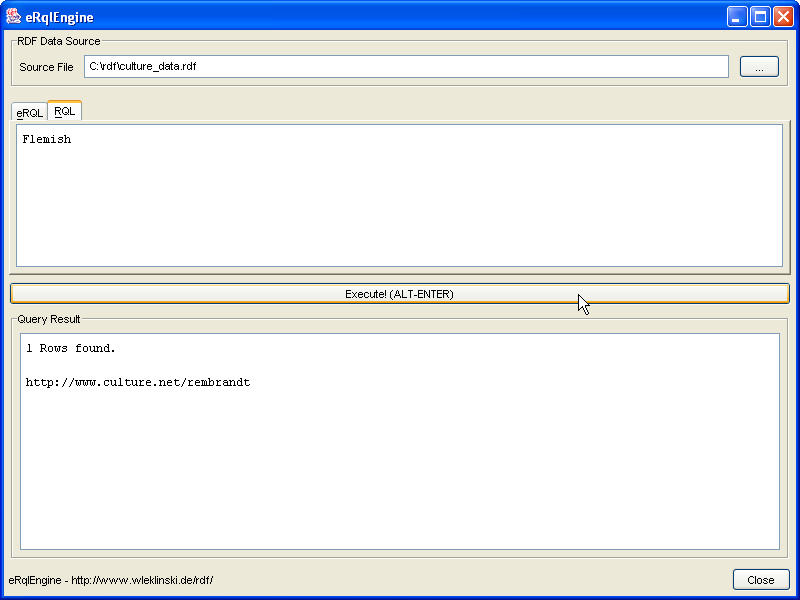This screenshot has width=800, height=600.
Task: Click the Close button at bottom right
Action: click(x=760, y=580)
